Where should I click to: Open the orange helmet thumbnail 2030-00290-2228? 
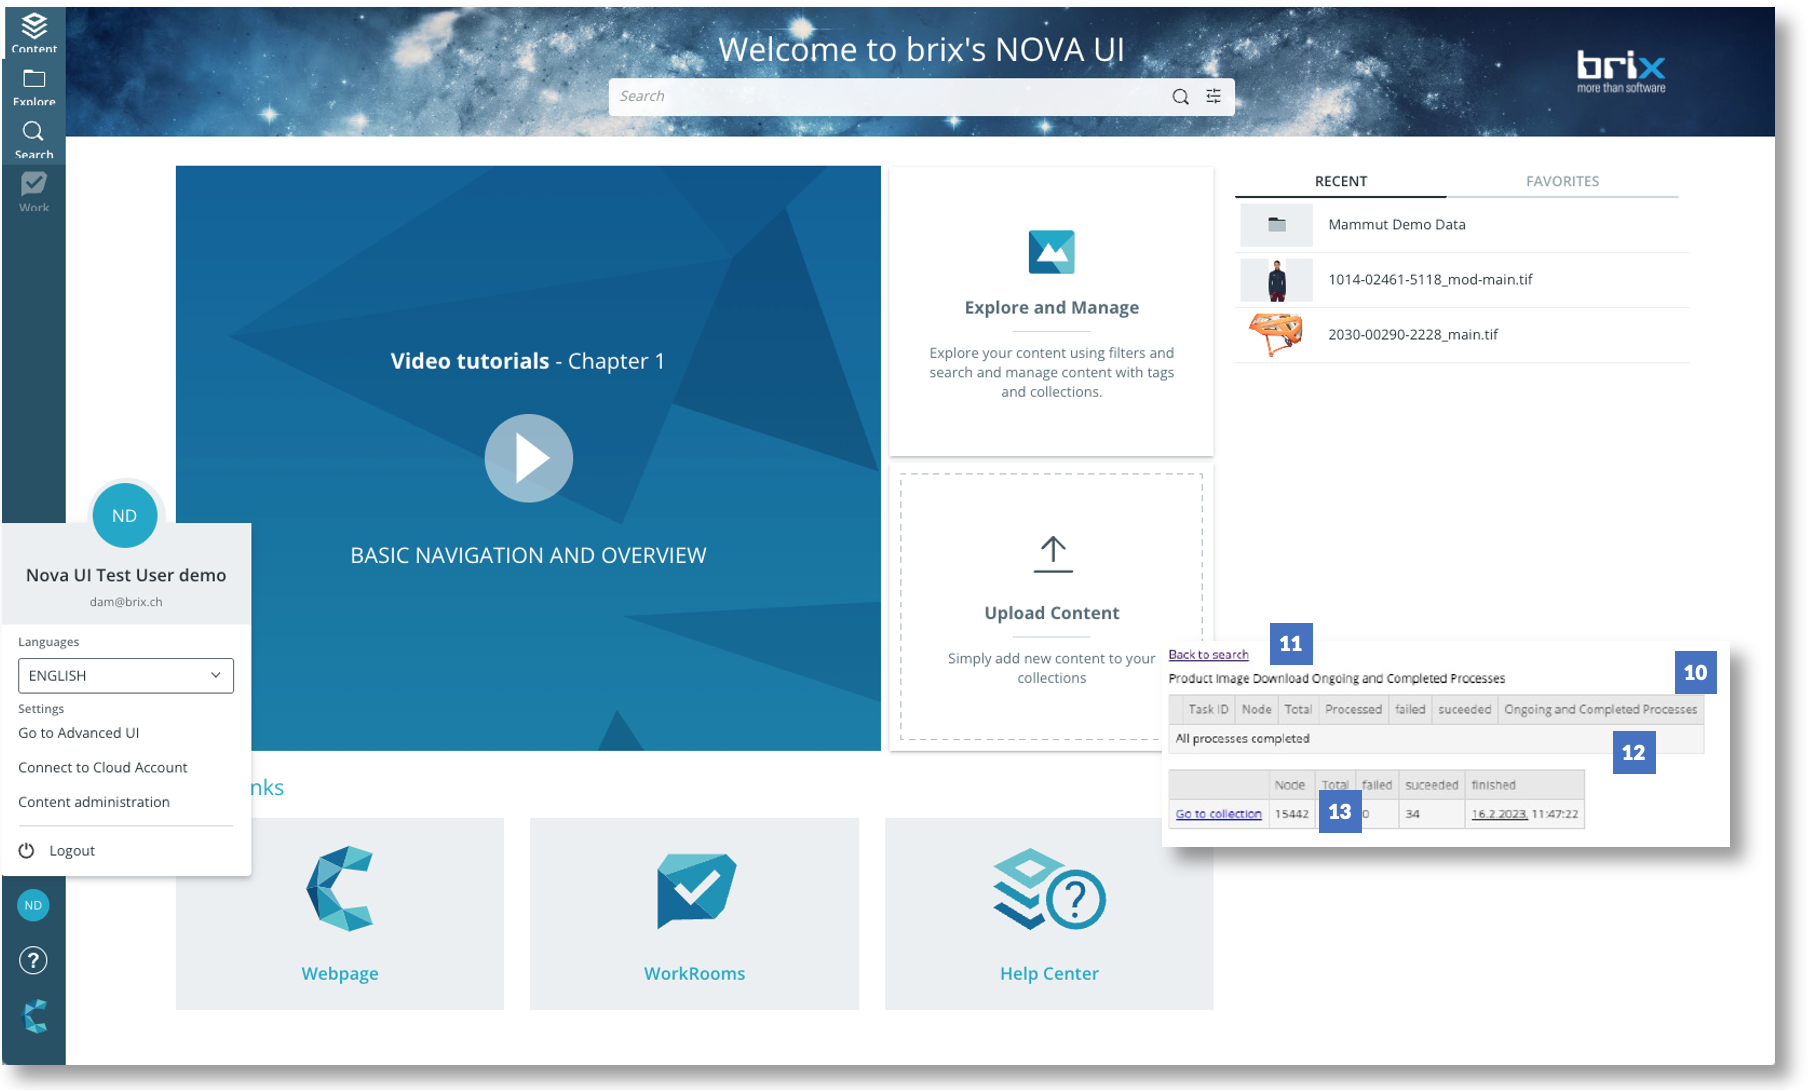[1276, 334]
